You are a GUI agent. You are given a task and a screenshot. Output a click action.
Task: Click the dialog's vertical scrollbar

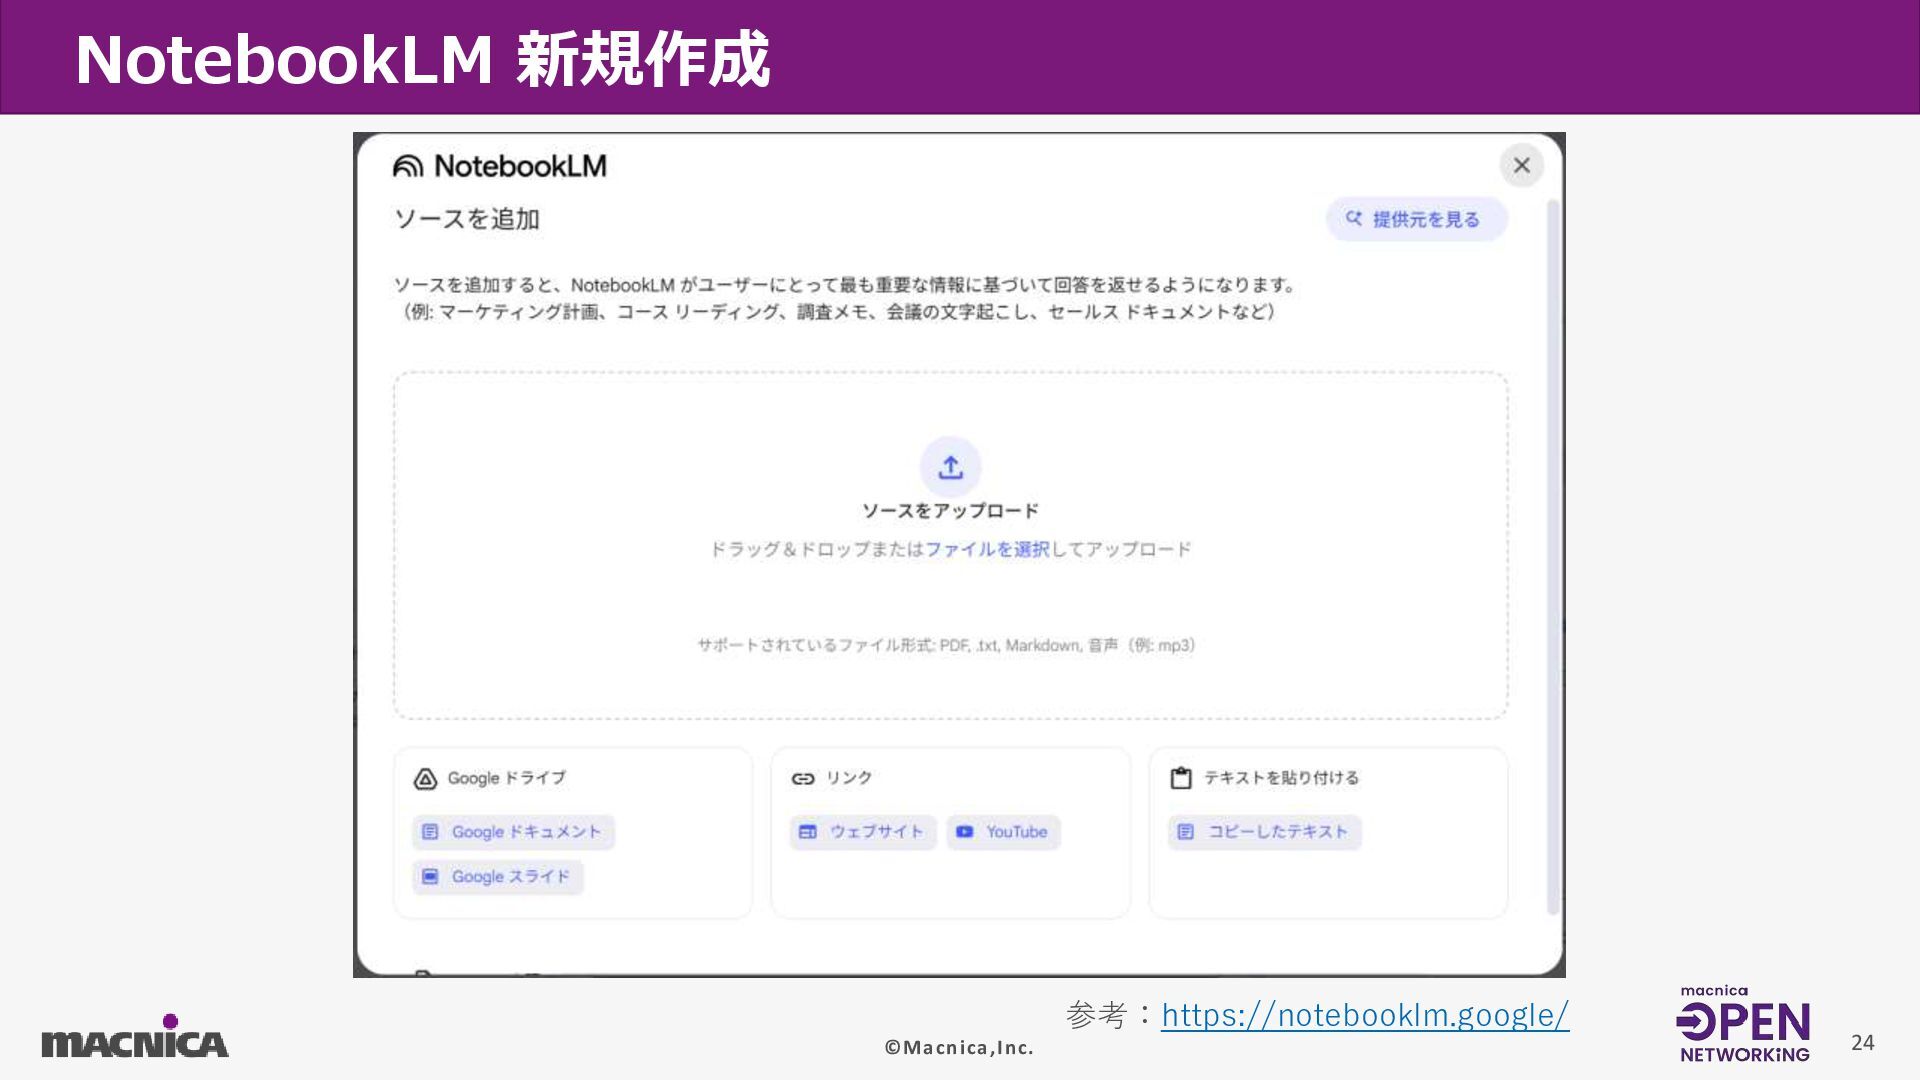click(1553, 555)
